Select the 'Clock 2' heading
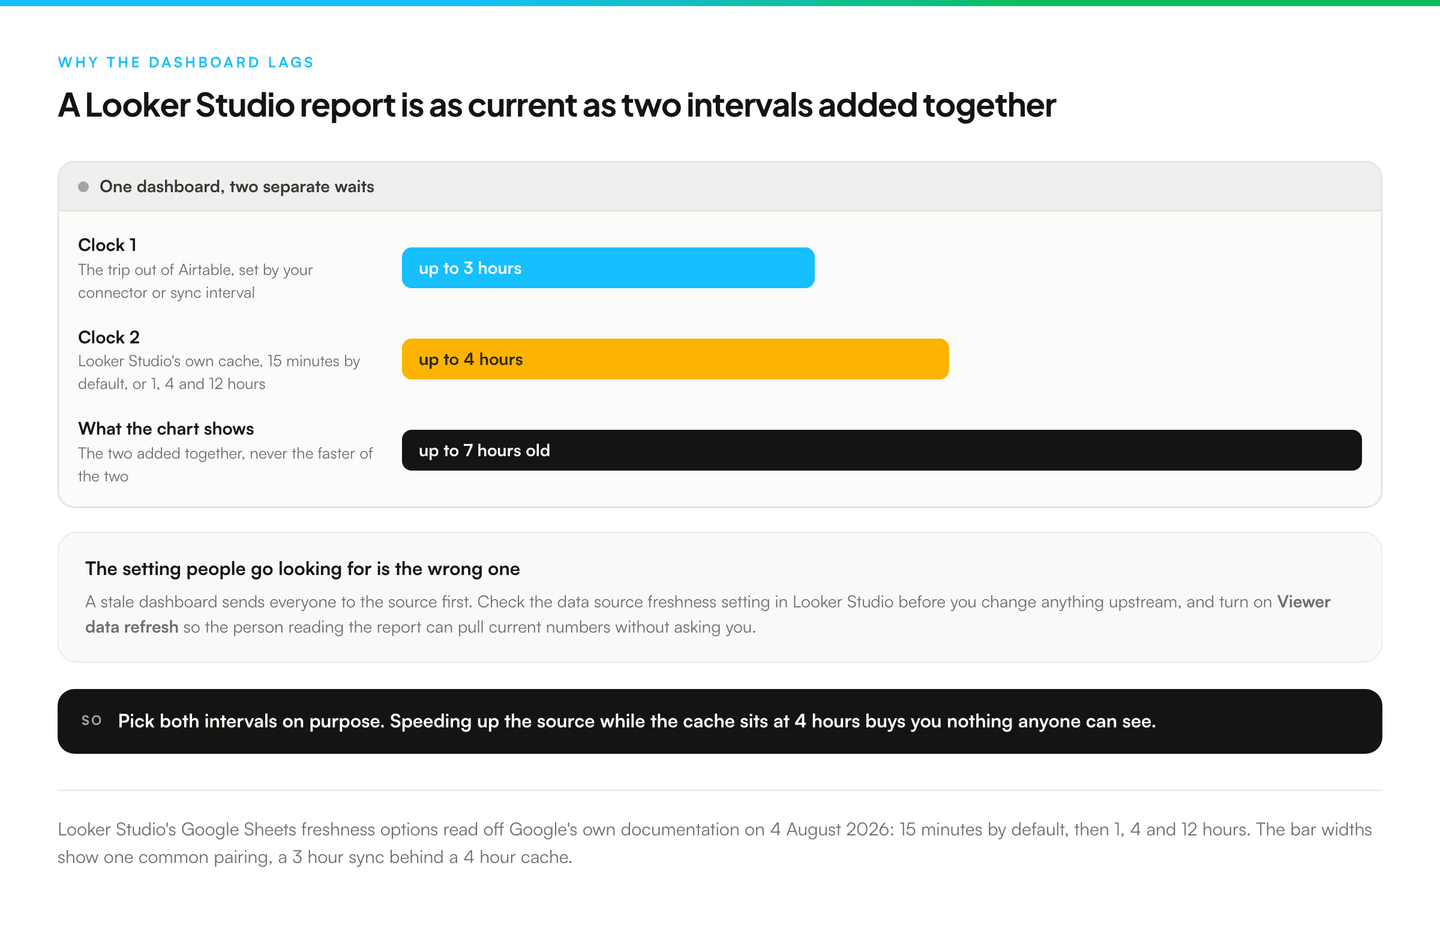Screen dimensions: 1440x928 click(109, 337)
